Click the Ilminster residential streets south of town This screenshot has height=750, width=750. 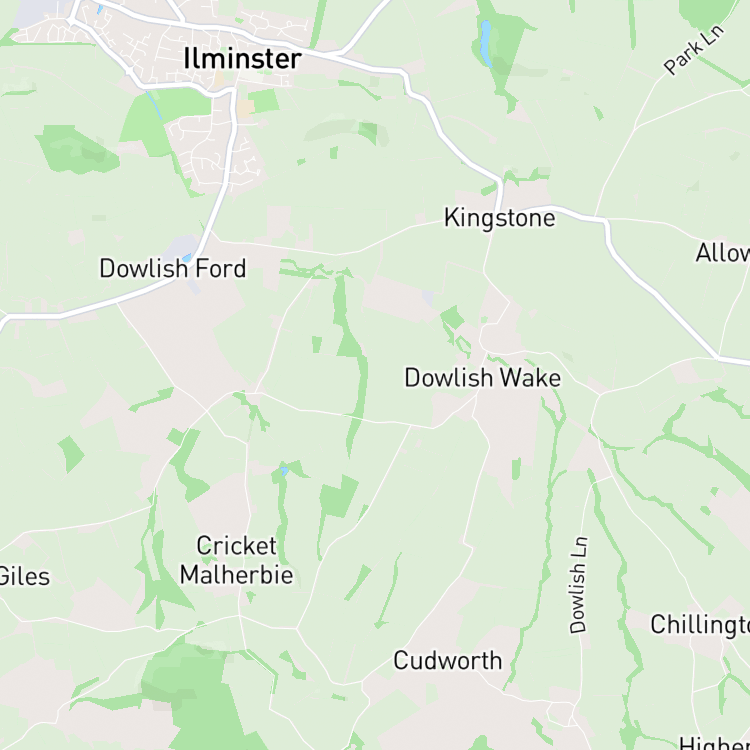(215, 151)
